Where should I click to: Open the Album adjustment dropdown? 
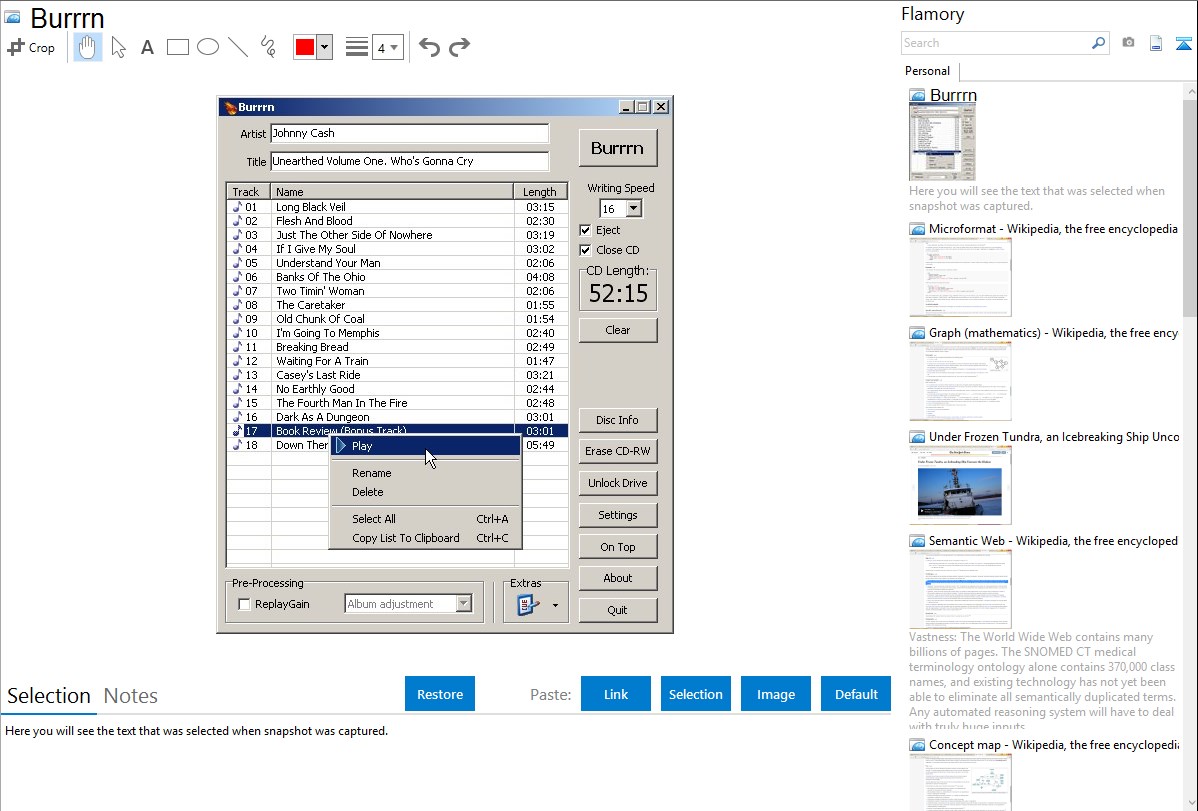464,604
